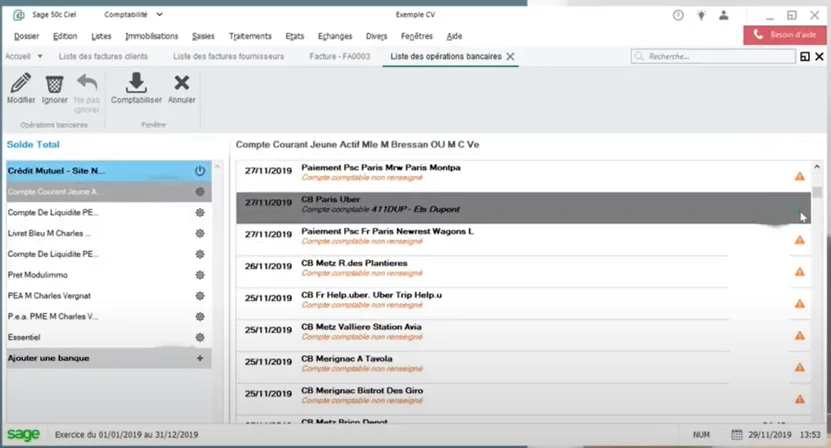Open the Aide menu
Image resolution: width=831 pixels, height=448 pixels.
(454, 36)
